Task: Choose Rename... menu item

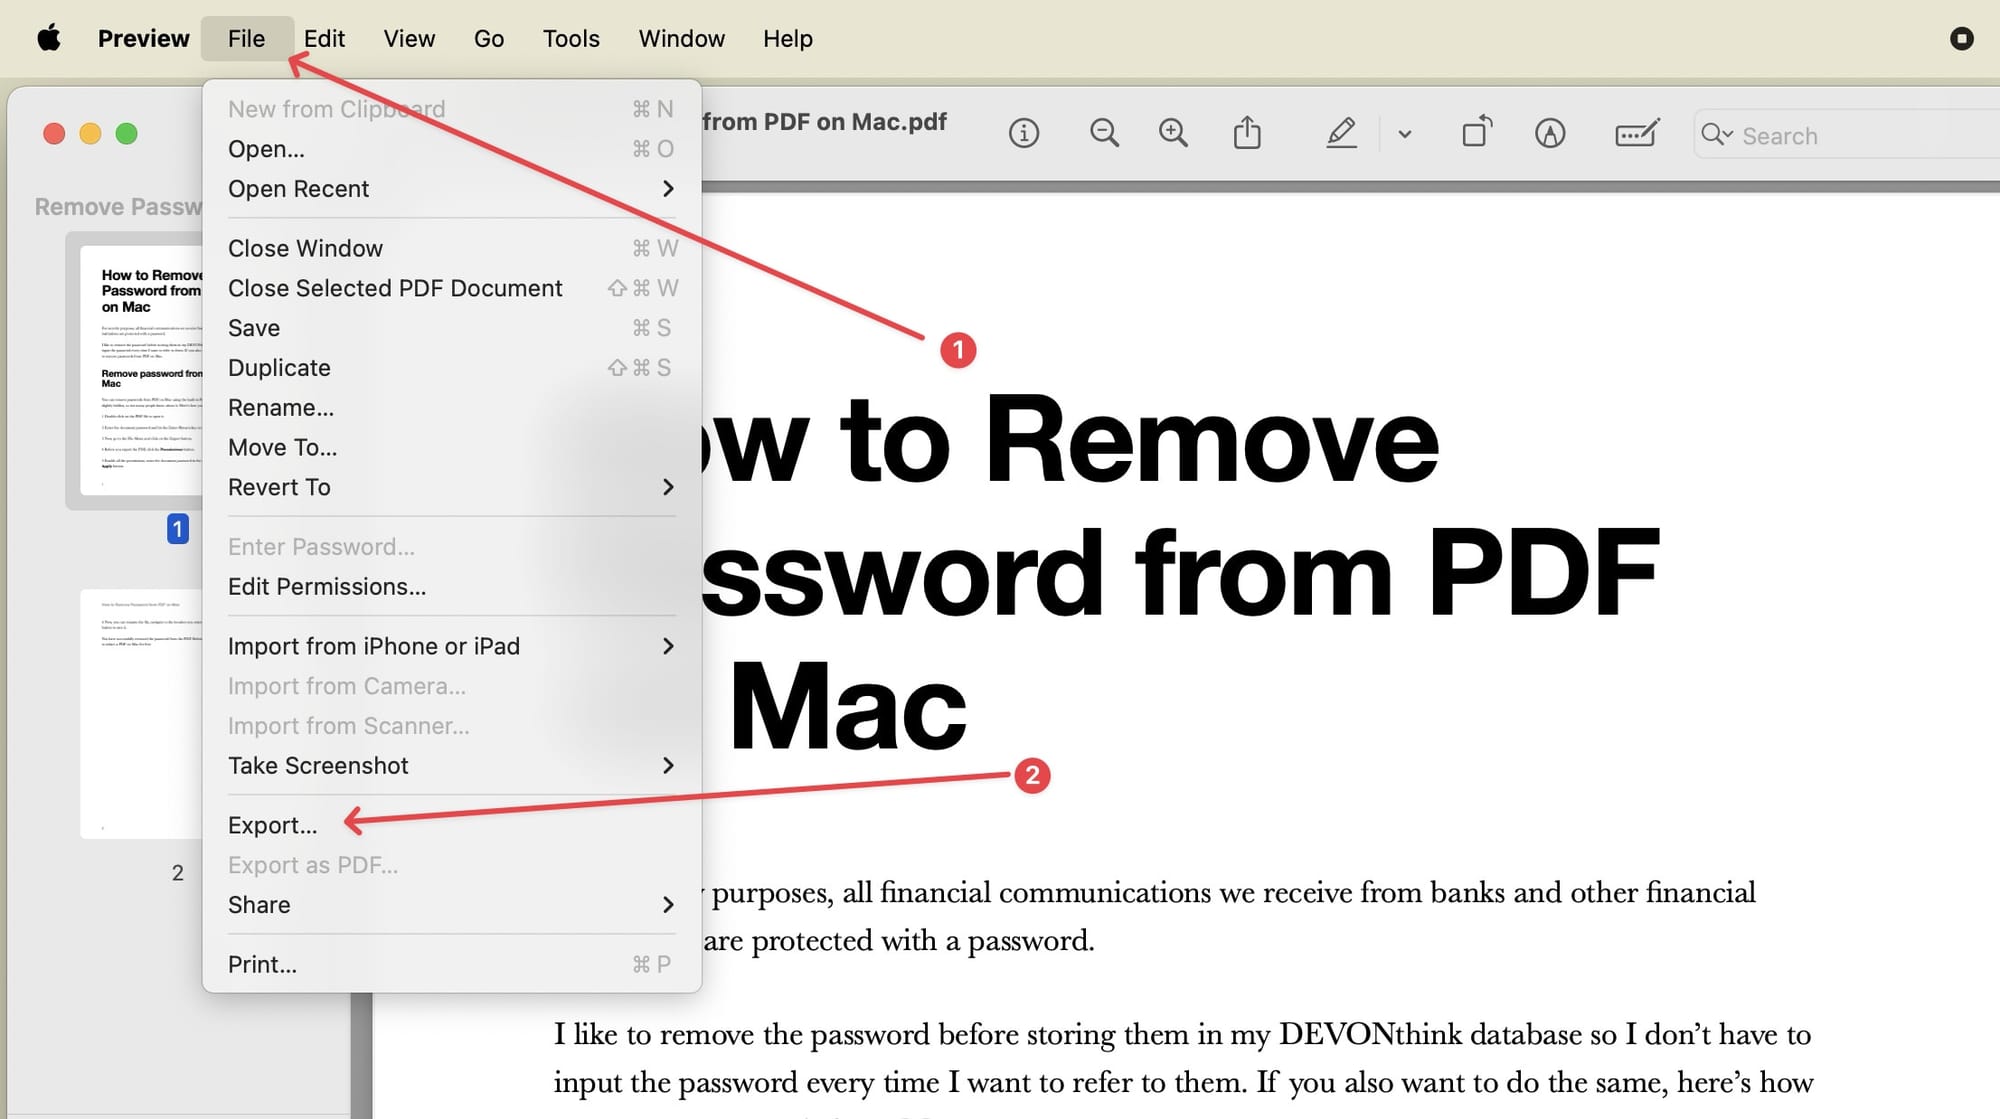Action: coord(451,408)
